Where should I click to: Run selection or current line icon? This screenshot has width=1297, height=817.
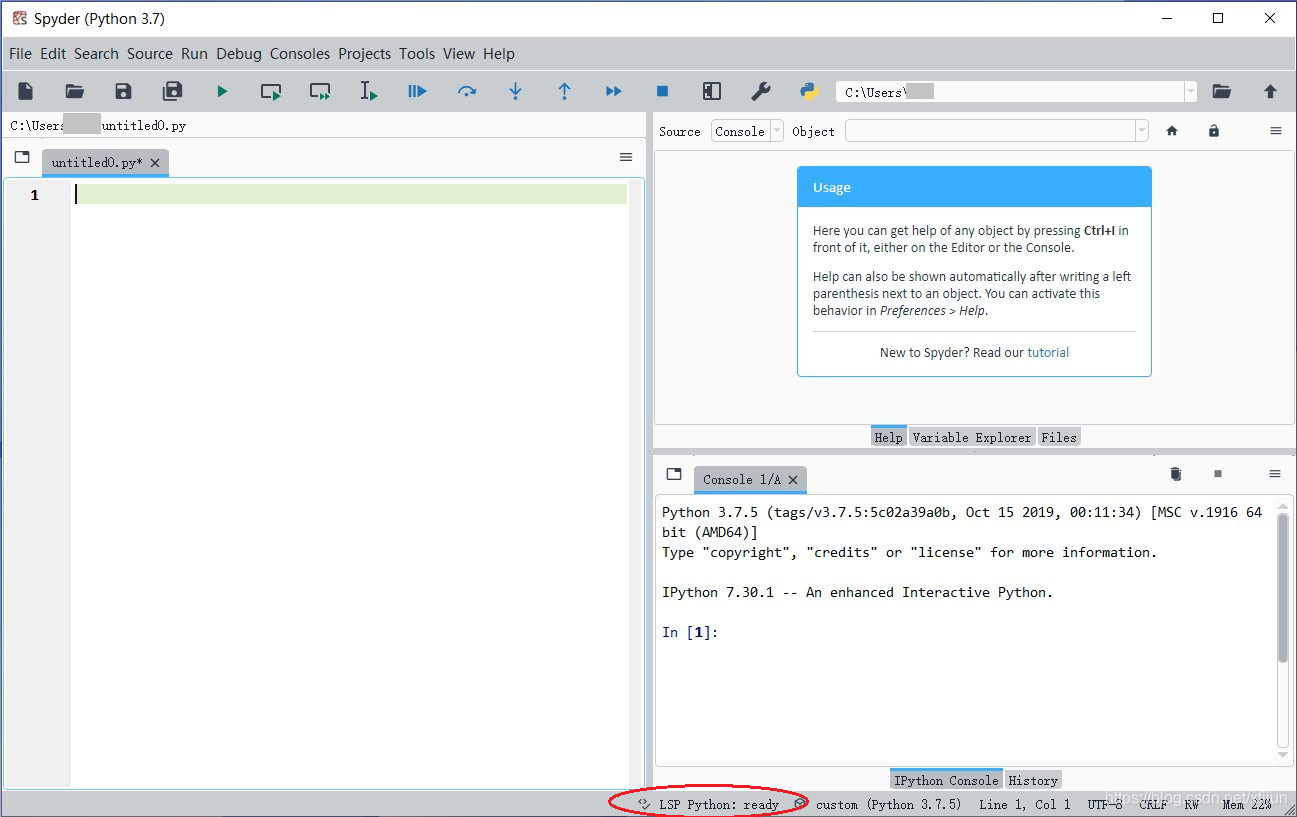[x=369, y=91]
